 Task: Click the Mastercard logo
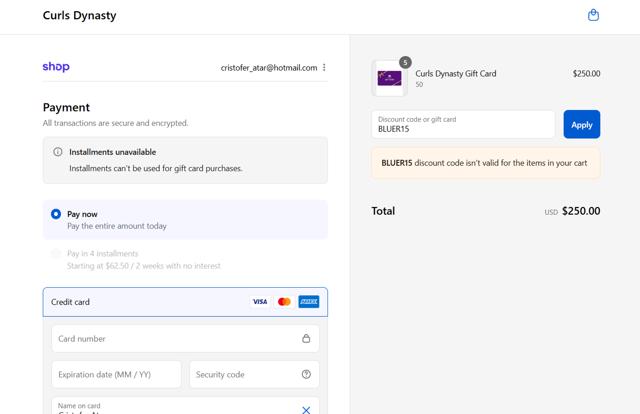tap(284, 302)
